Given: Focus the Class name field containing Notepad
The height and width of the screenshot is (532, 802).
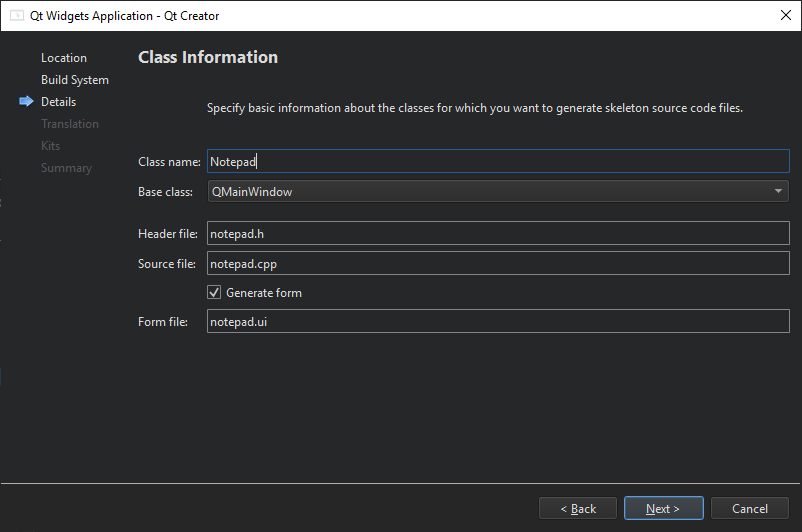Looking at the screenshot, I should [x=498, y=162].
